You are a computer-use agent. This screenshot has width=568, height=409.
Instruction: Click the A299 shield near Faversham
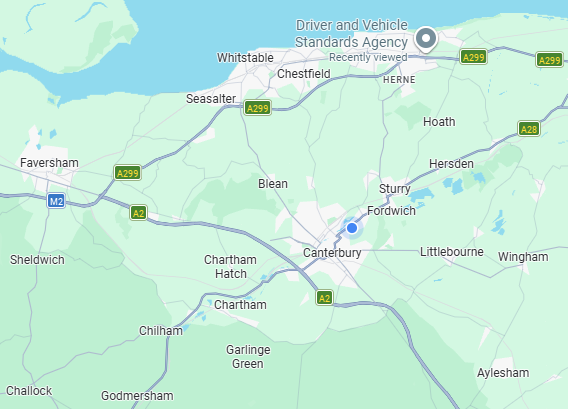coord(128,173)
